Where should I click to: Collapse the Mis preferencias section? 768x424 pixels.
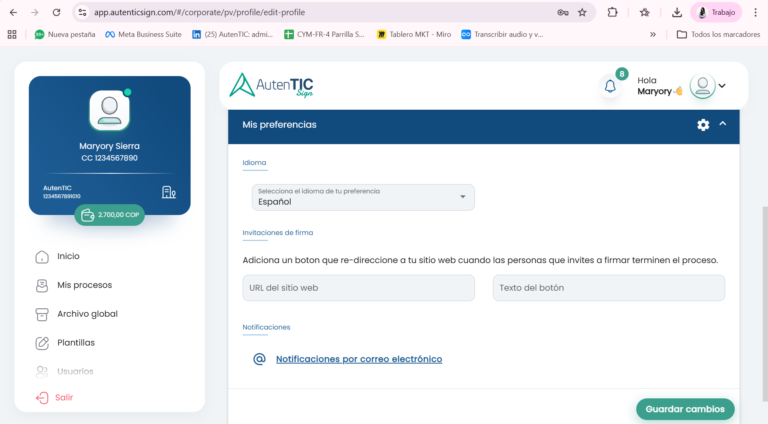[x=723, y=123]
